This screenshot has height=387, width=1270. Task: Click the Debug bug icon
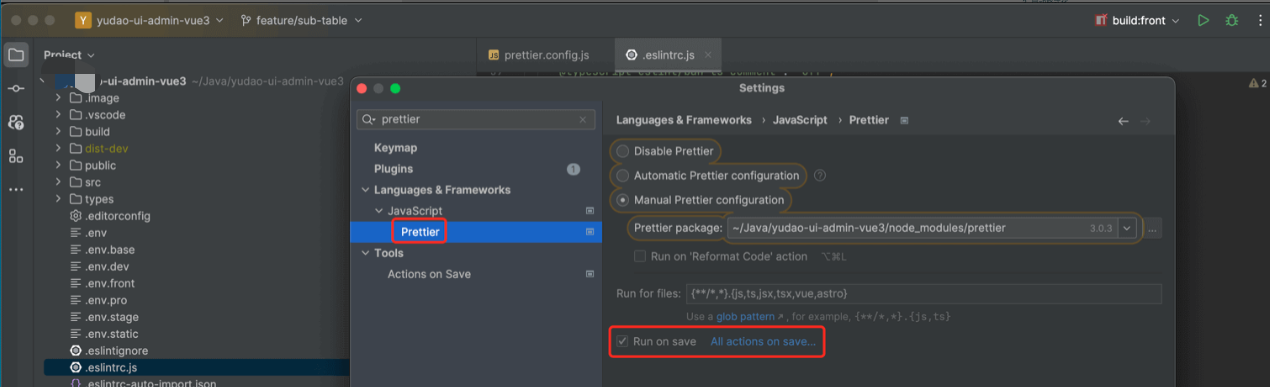(1232, 20)
